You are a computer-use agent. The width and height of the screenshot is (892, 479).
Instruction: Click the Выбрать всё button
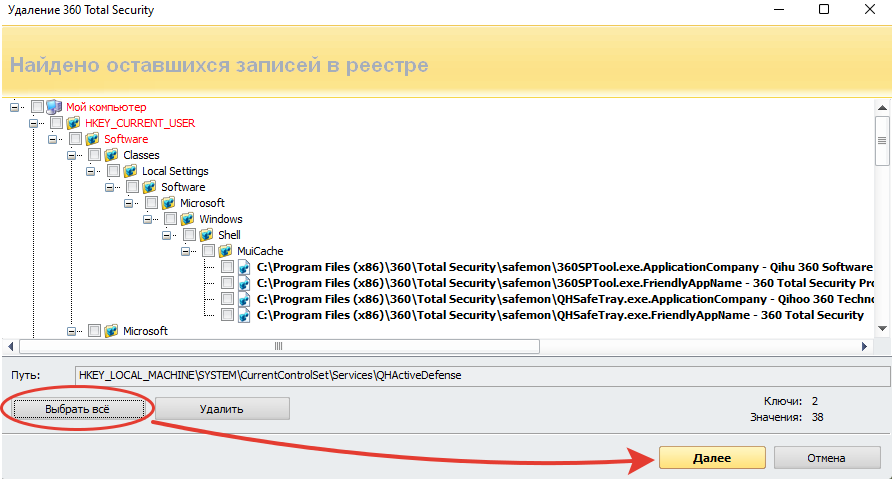tap(78, 409)
